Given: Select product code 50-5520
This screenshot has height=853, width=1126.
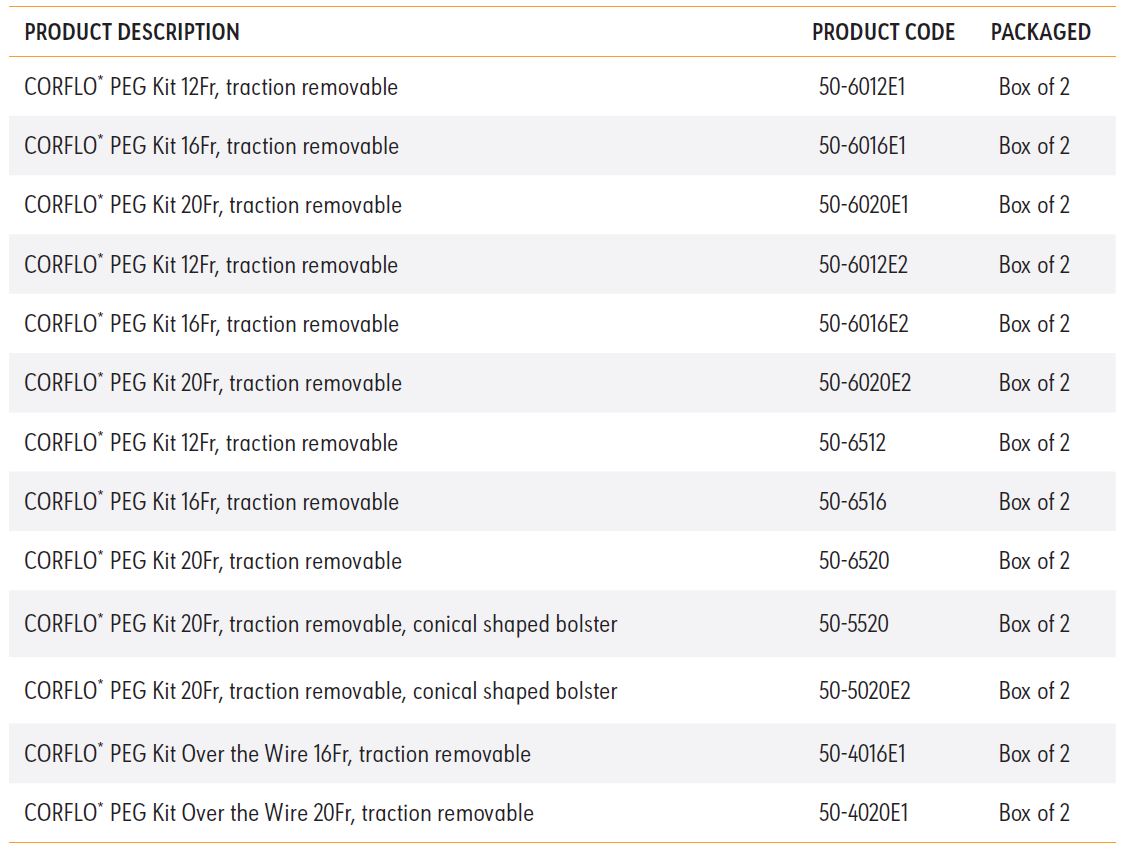Looking at the screenshot, I should click(x=854, y=623).
